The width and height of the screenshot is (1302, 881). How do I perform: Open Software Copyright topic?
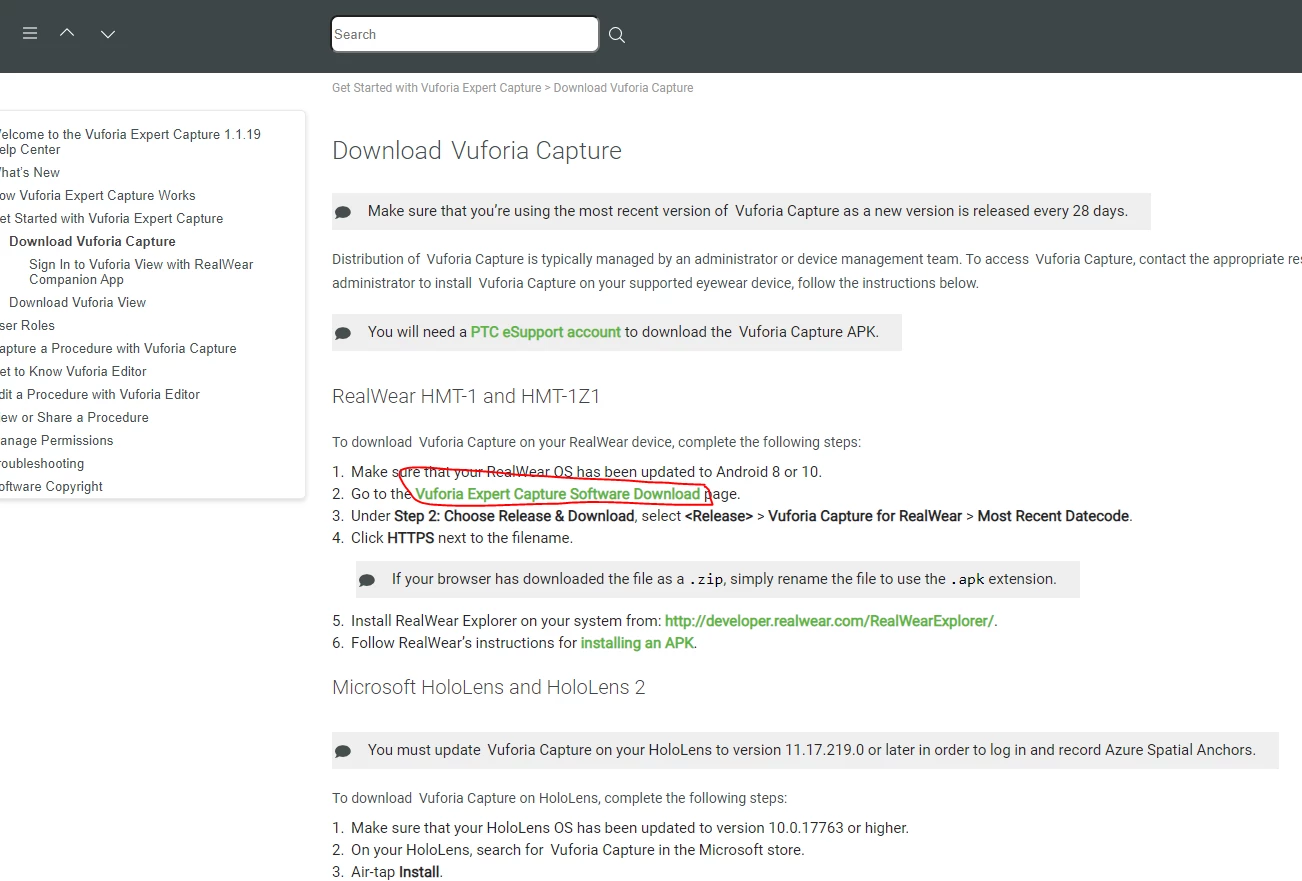point(51,486)
